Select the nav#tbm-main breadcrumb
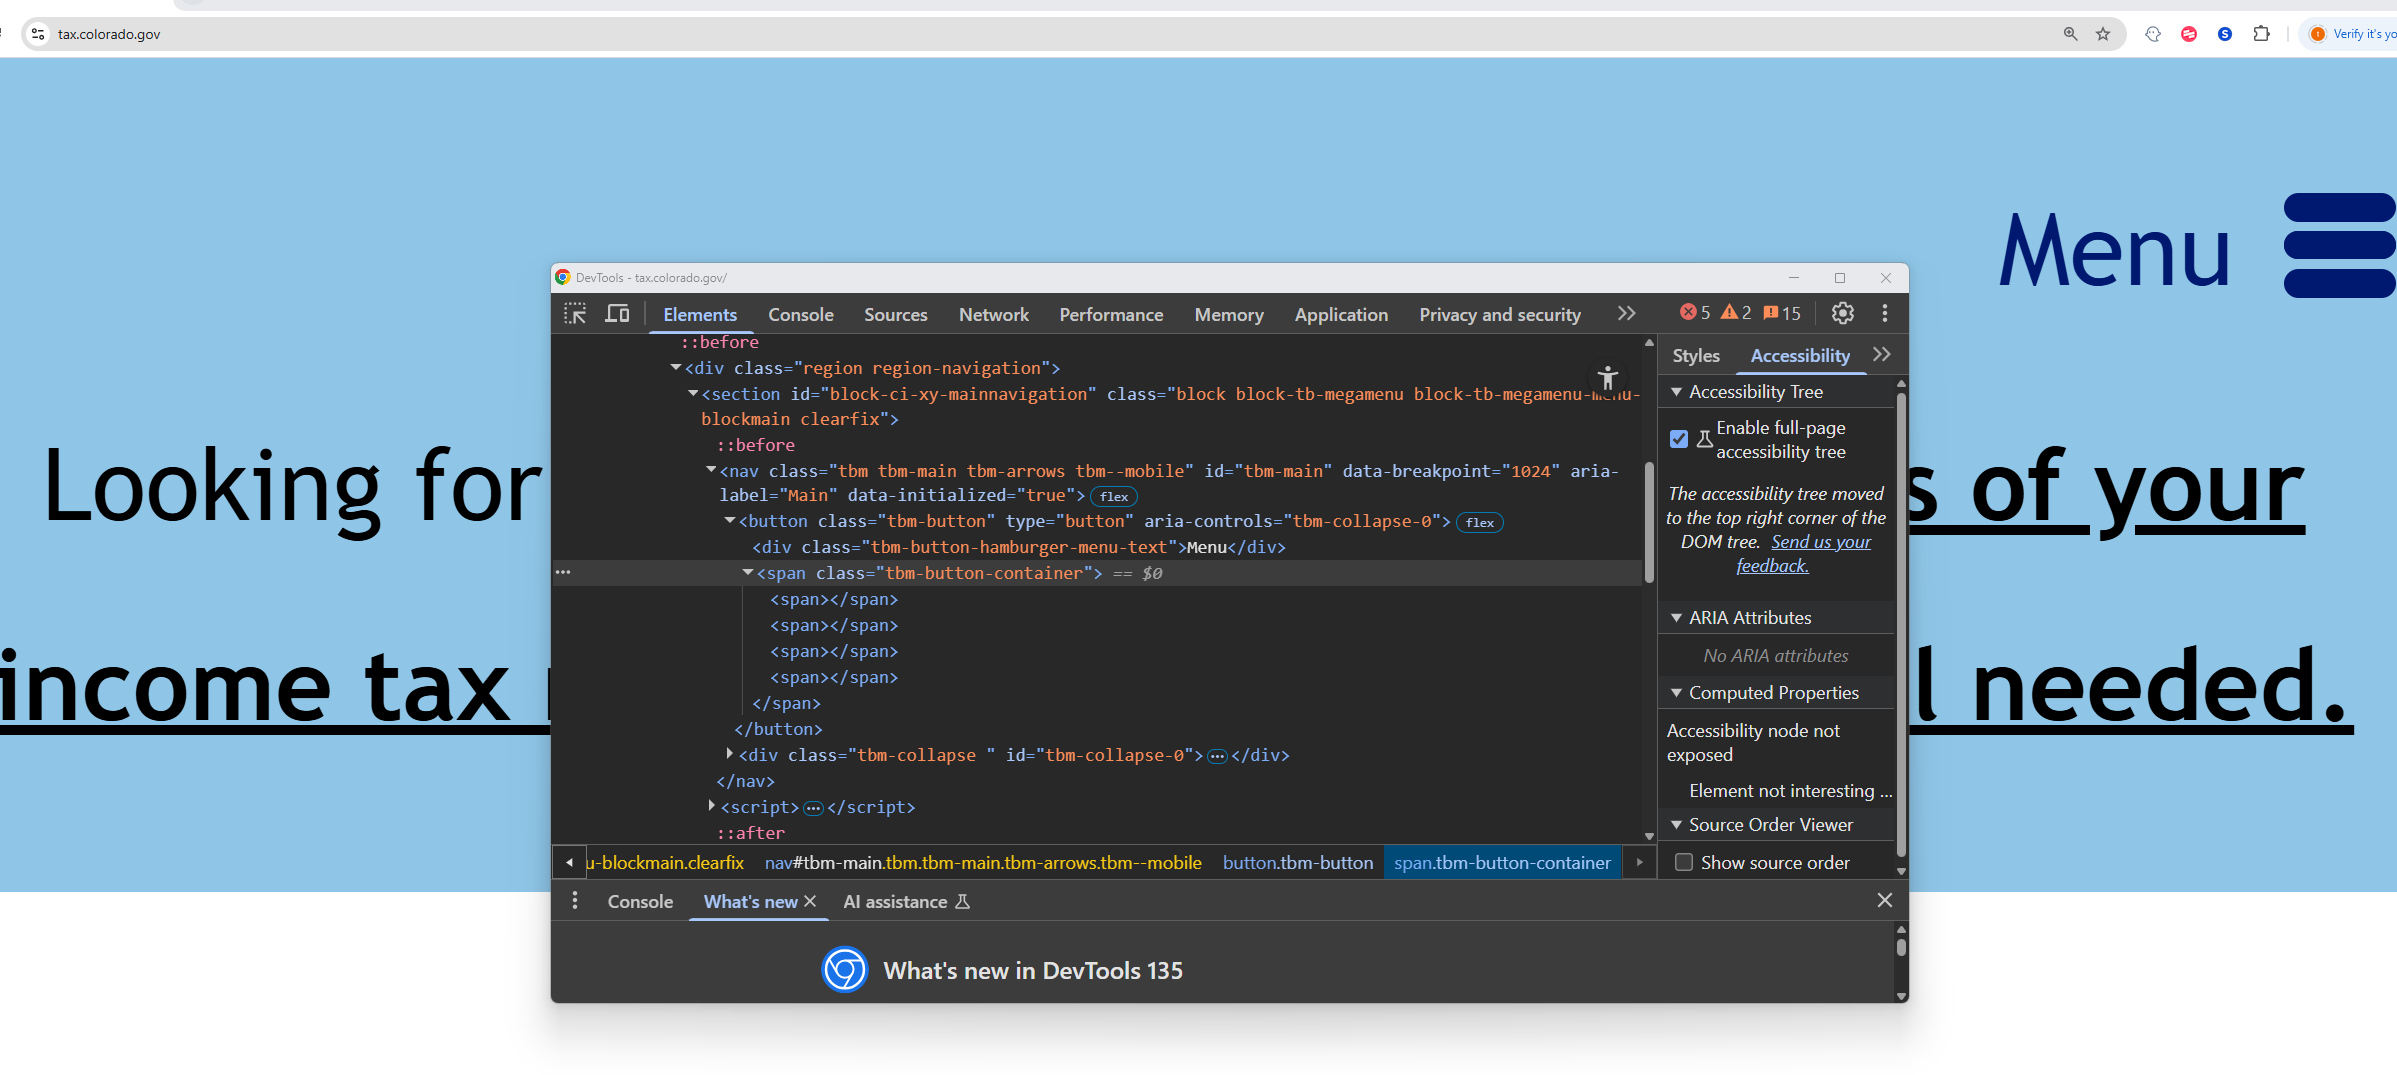Image resolution: width=2397 pixels, height=1075 pixels. click(x=983, y=862)
